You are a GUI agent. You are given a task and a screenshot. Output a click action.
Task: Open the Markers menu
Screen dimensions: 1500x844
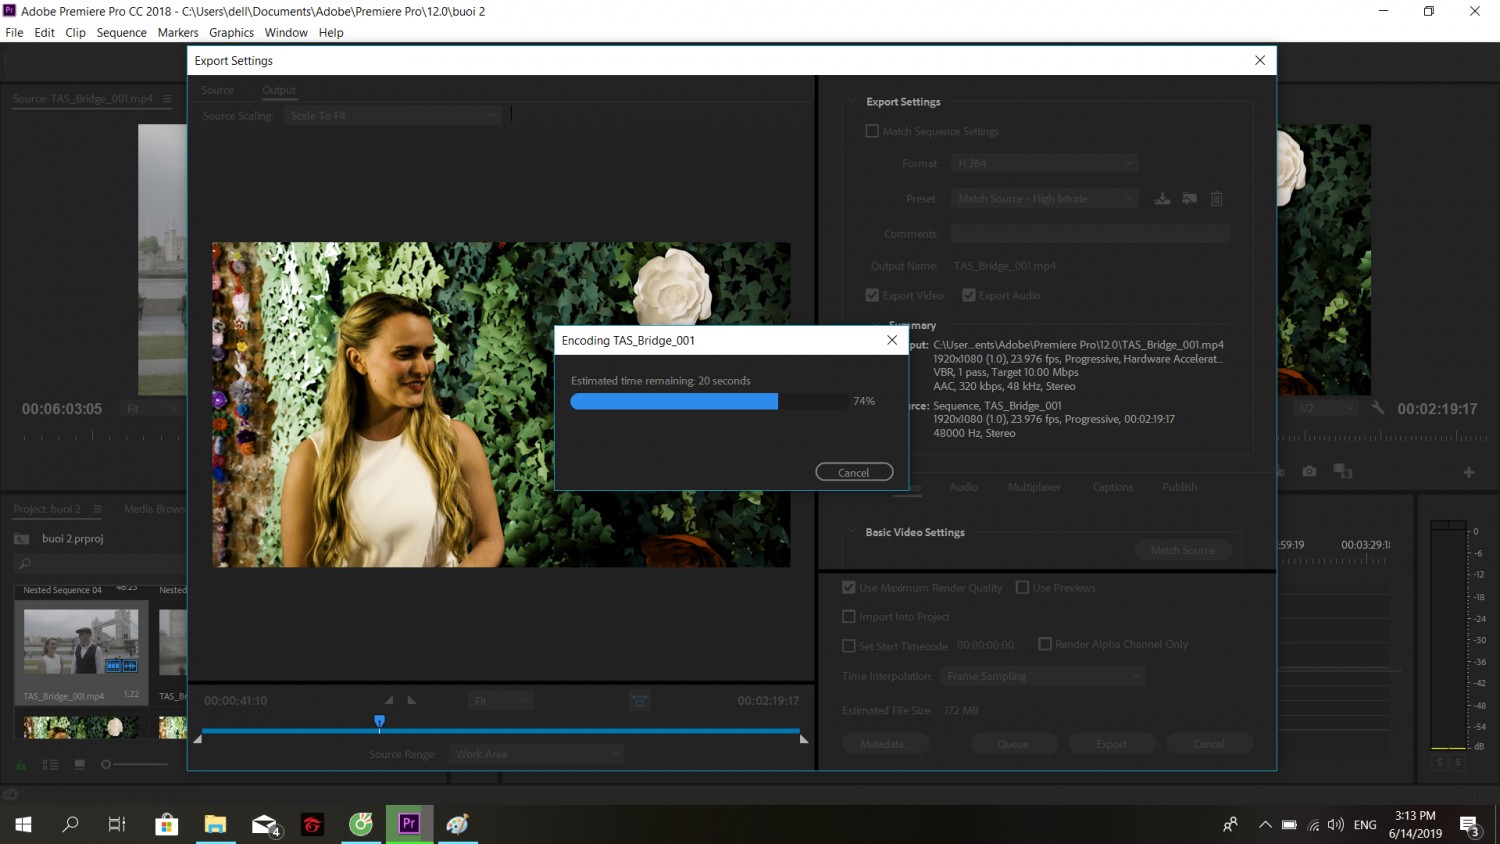click(x=178, y=32)
